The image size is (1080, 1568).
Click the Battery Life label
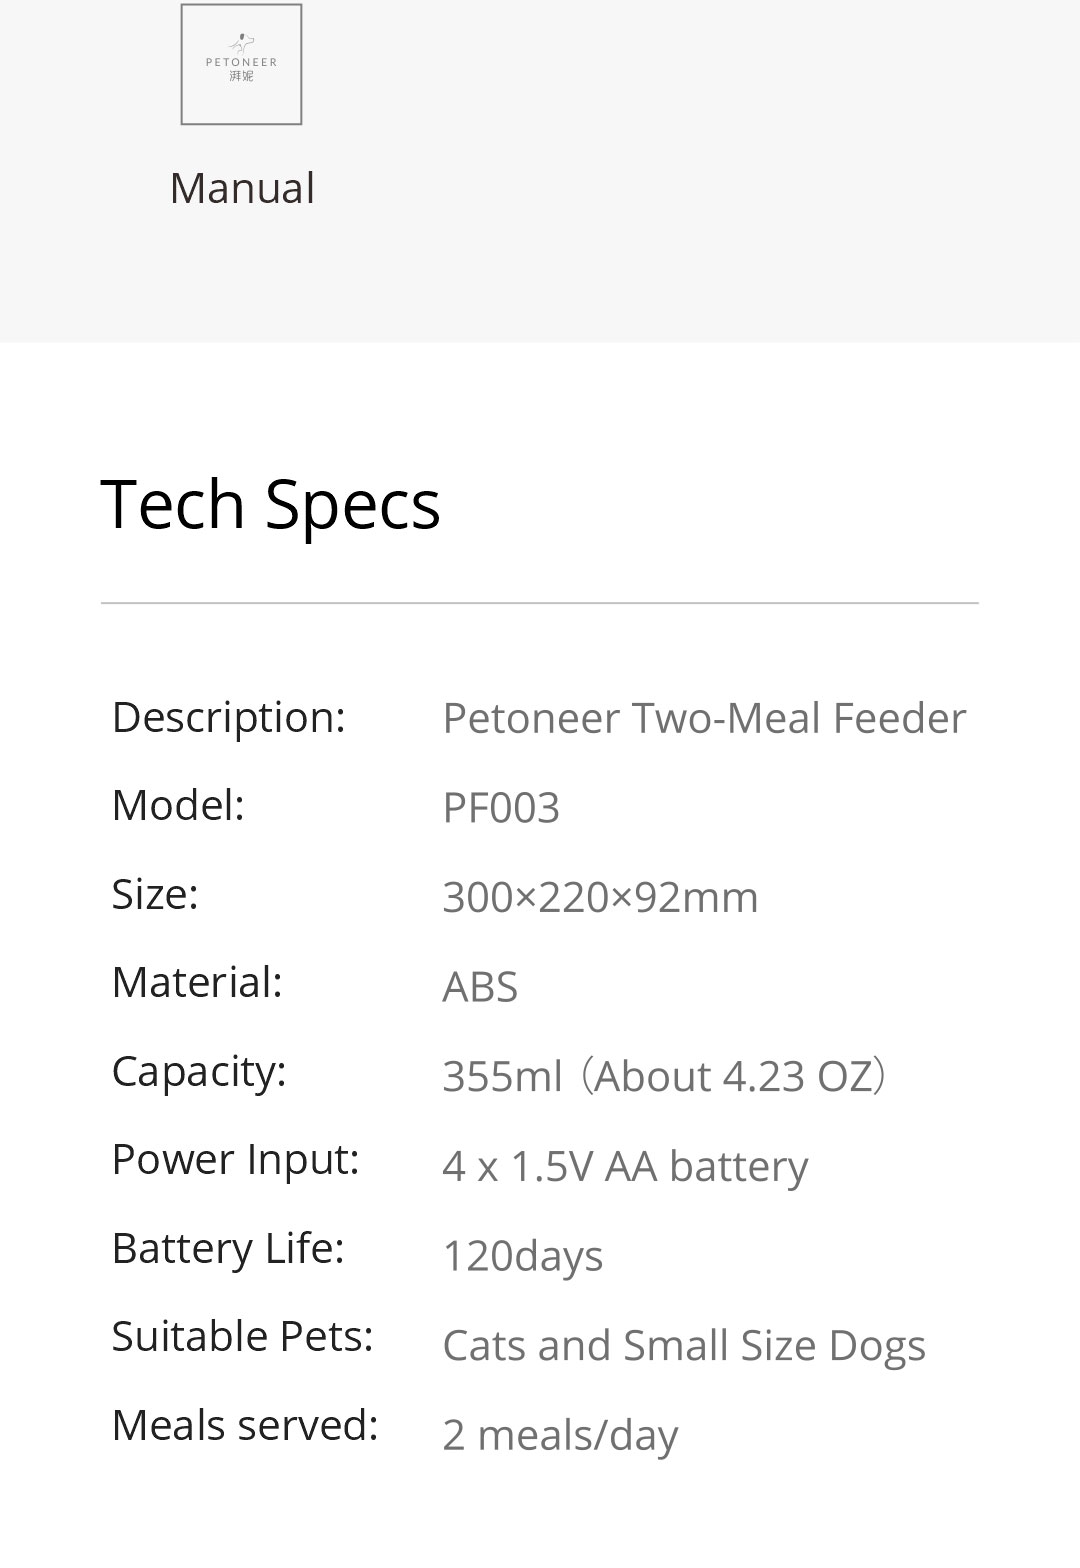pos(228,1248)
